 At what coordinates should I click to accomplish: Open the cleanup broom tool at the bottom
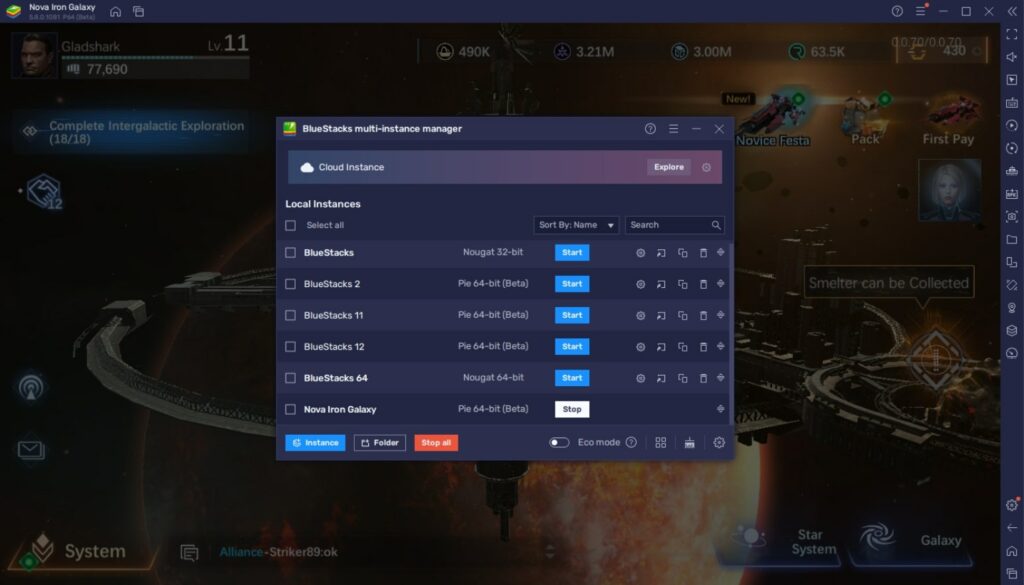689,442
